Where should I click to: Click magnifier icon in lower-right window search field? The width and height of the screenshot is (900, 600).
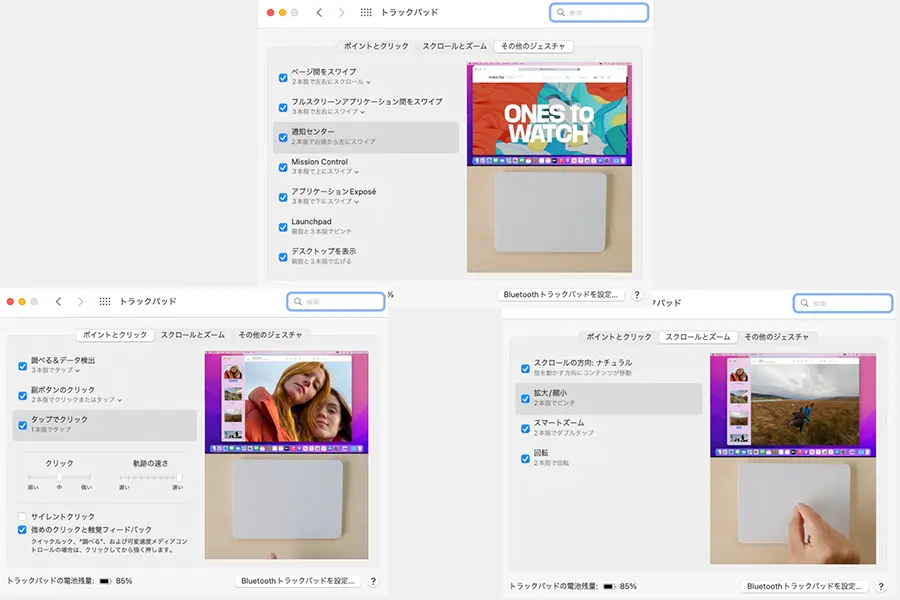(x=805, y=303)
